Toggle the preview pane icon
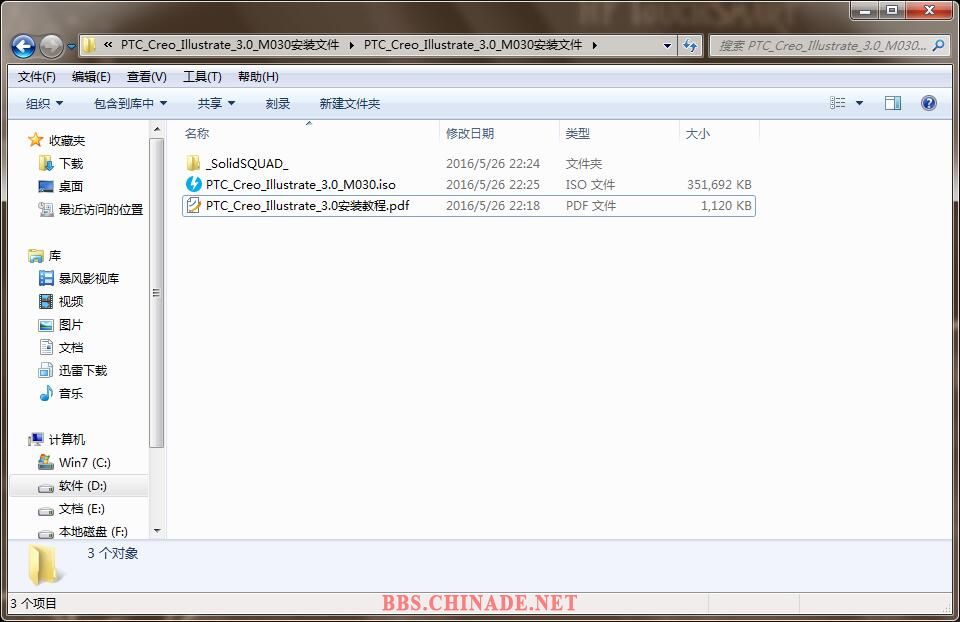Screen dimensions: 960x622 coord(893,103)
